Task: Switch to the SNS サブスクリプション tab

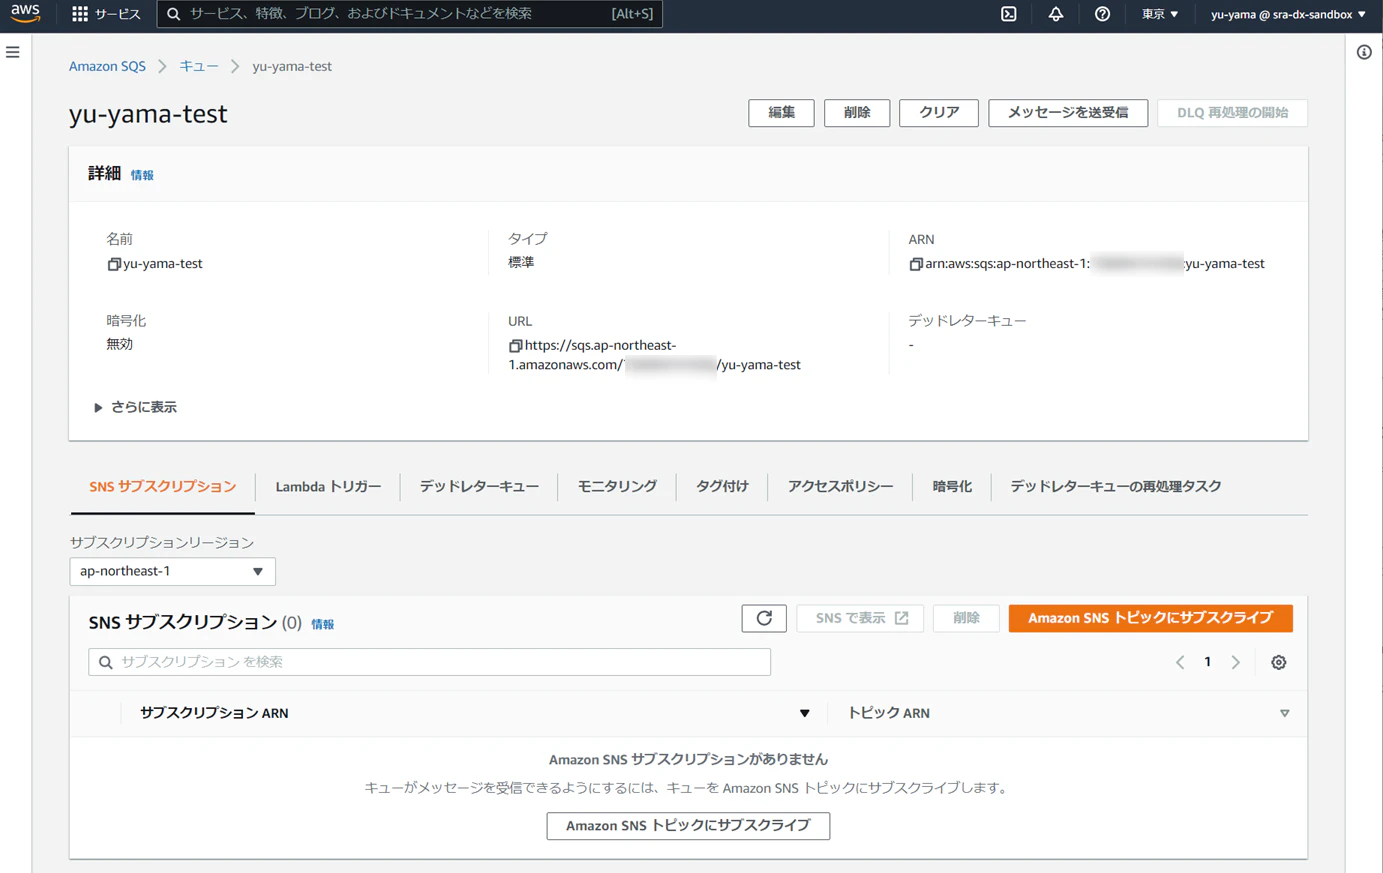Action: pyautogui.click(x=163, y=487)
